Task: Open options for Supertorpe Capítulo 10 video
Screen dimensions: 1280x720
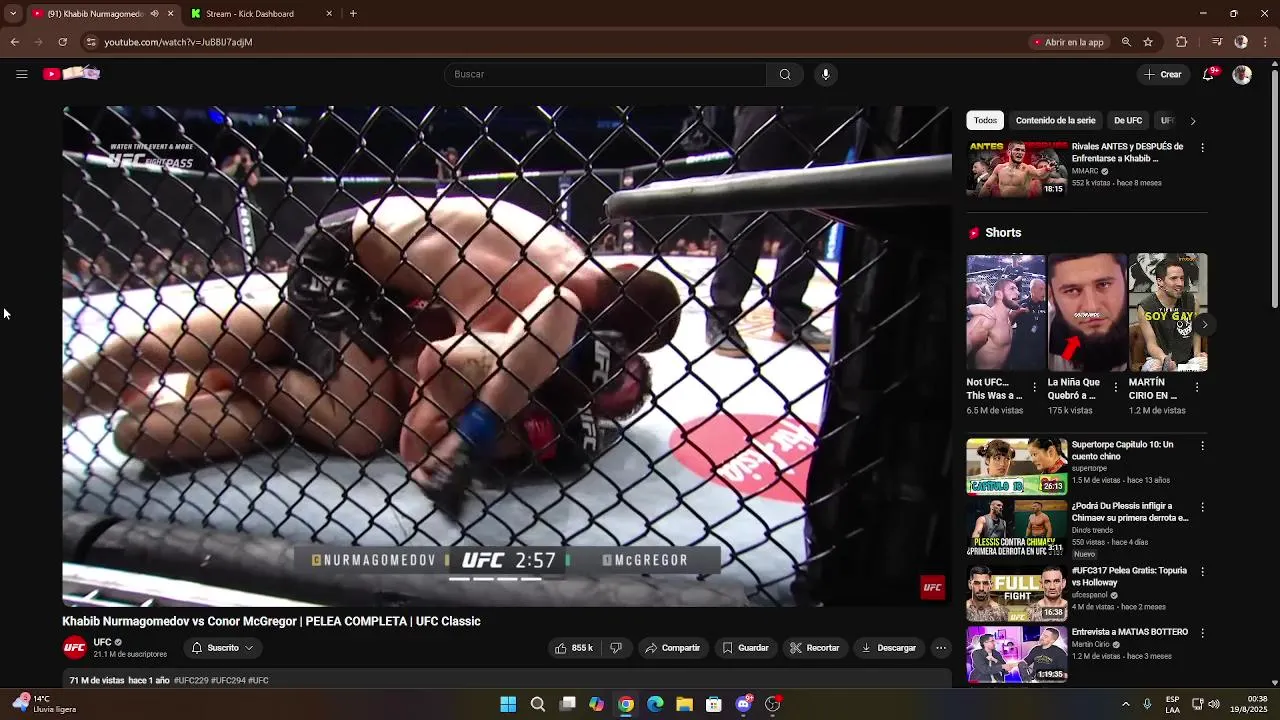Action: tap(1202, 445)
